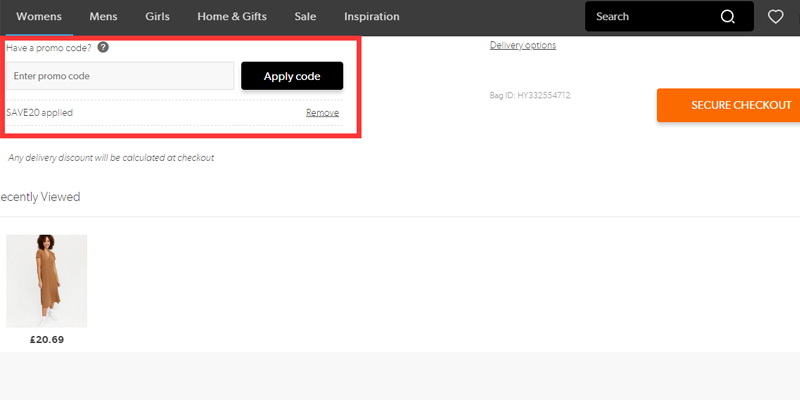
Task: Click the Enter promo code field
Action: (120, 76)
